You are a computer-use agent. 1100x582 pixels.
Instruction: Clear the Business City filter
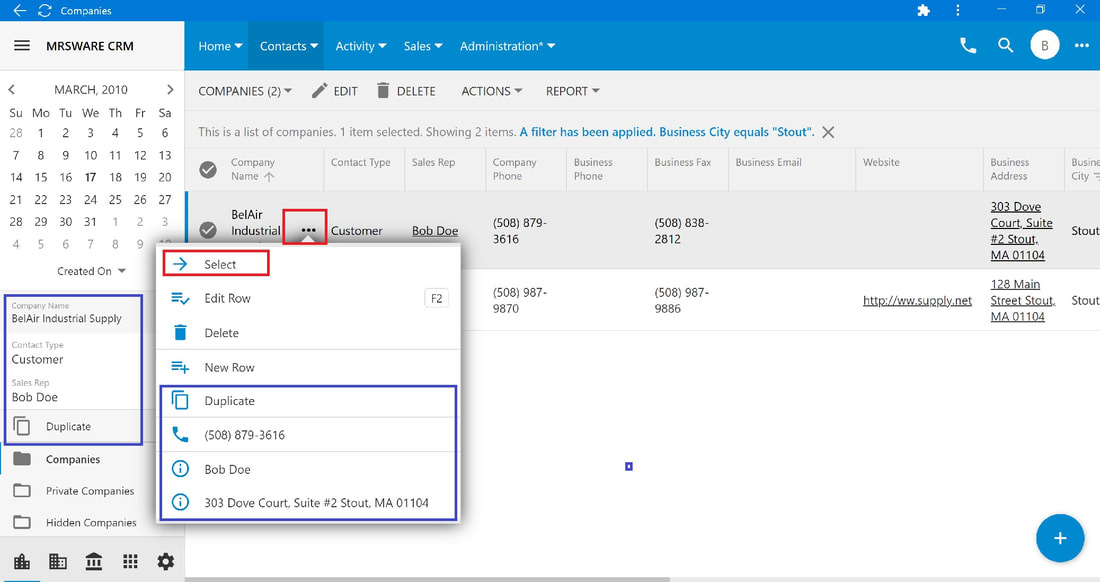click(828, 132)
